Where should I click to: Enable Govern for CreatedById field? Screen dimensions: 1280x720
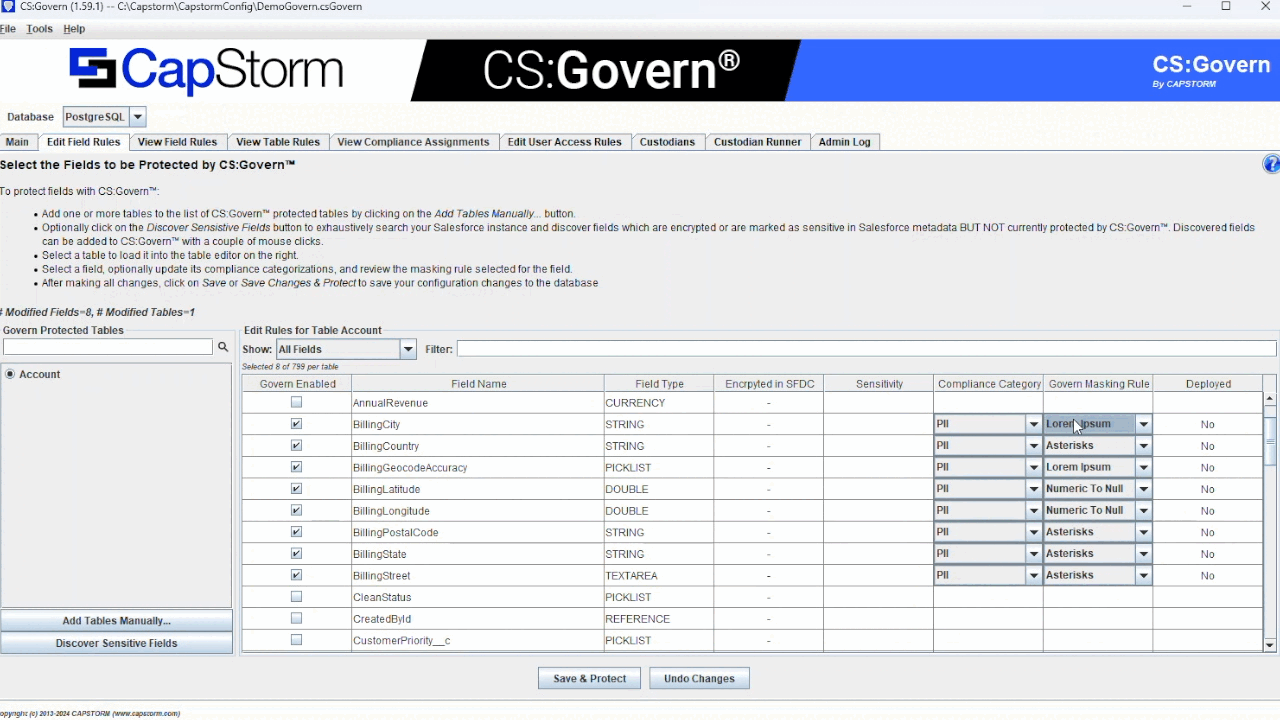tap(296, 618)
